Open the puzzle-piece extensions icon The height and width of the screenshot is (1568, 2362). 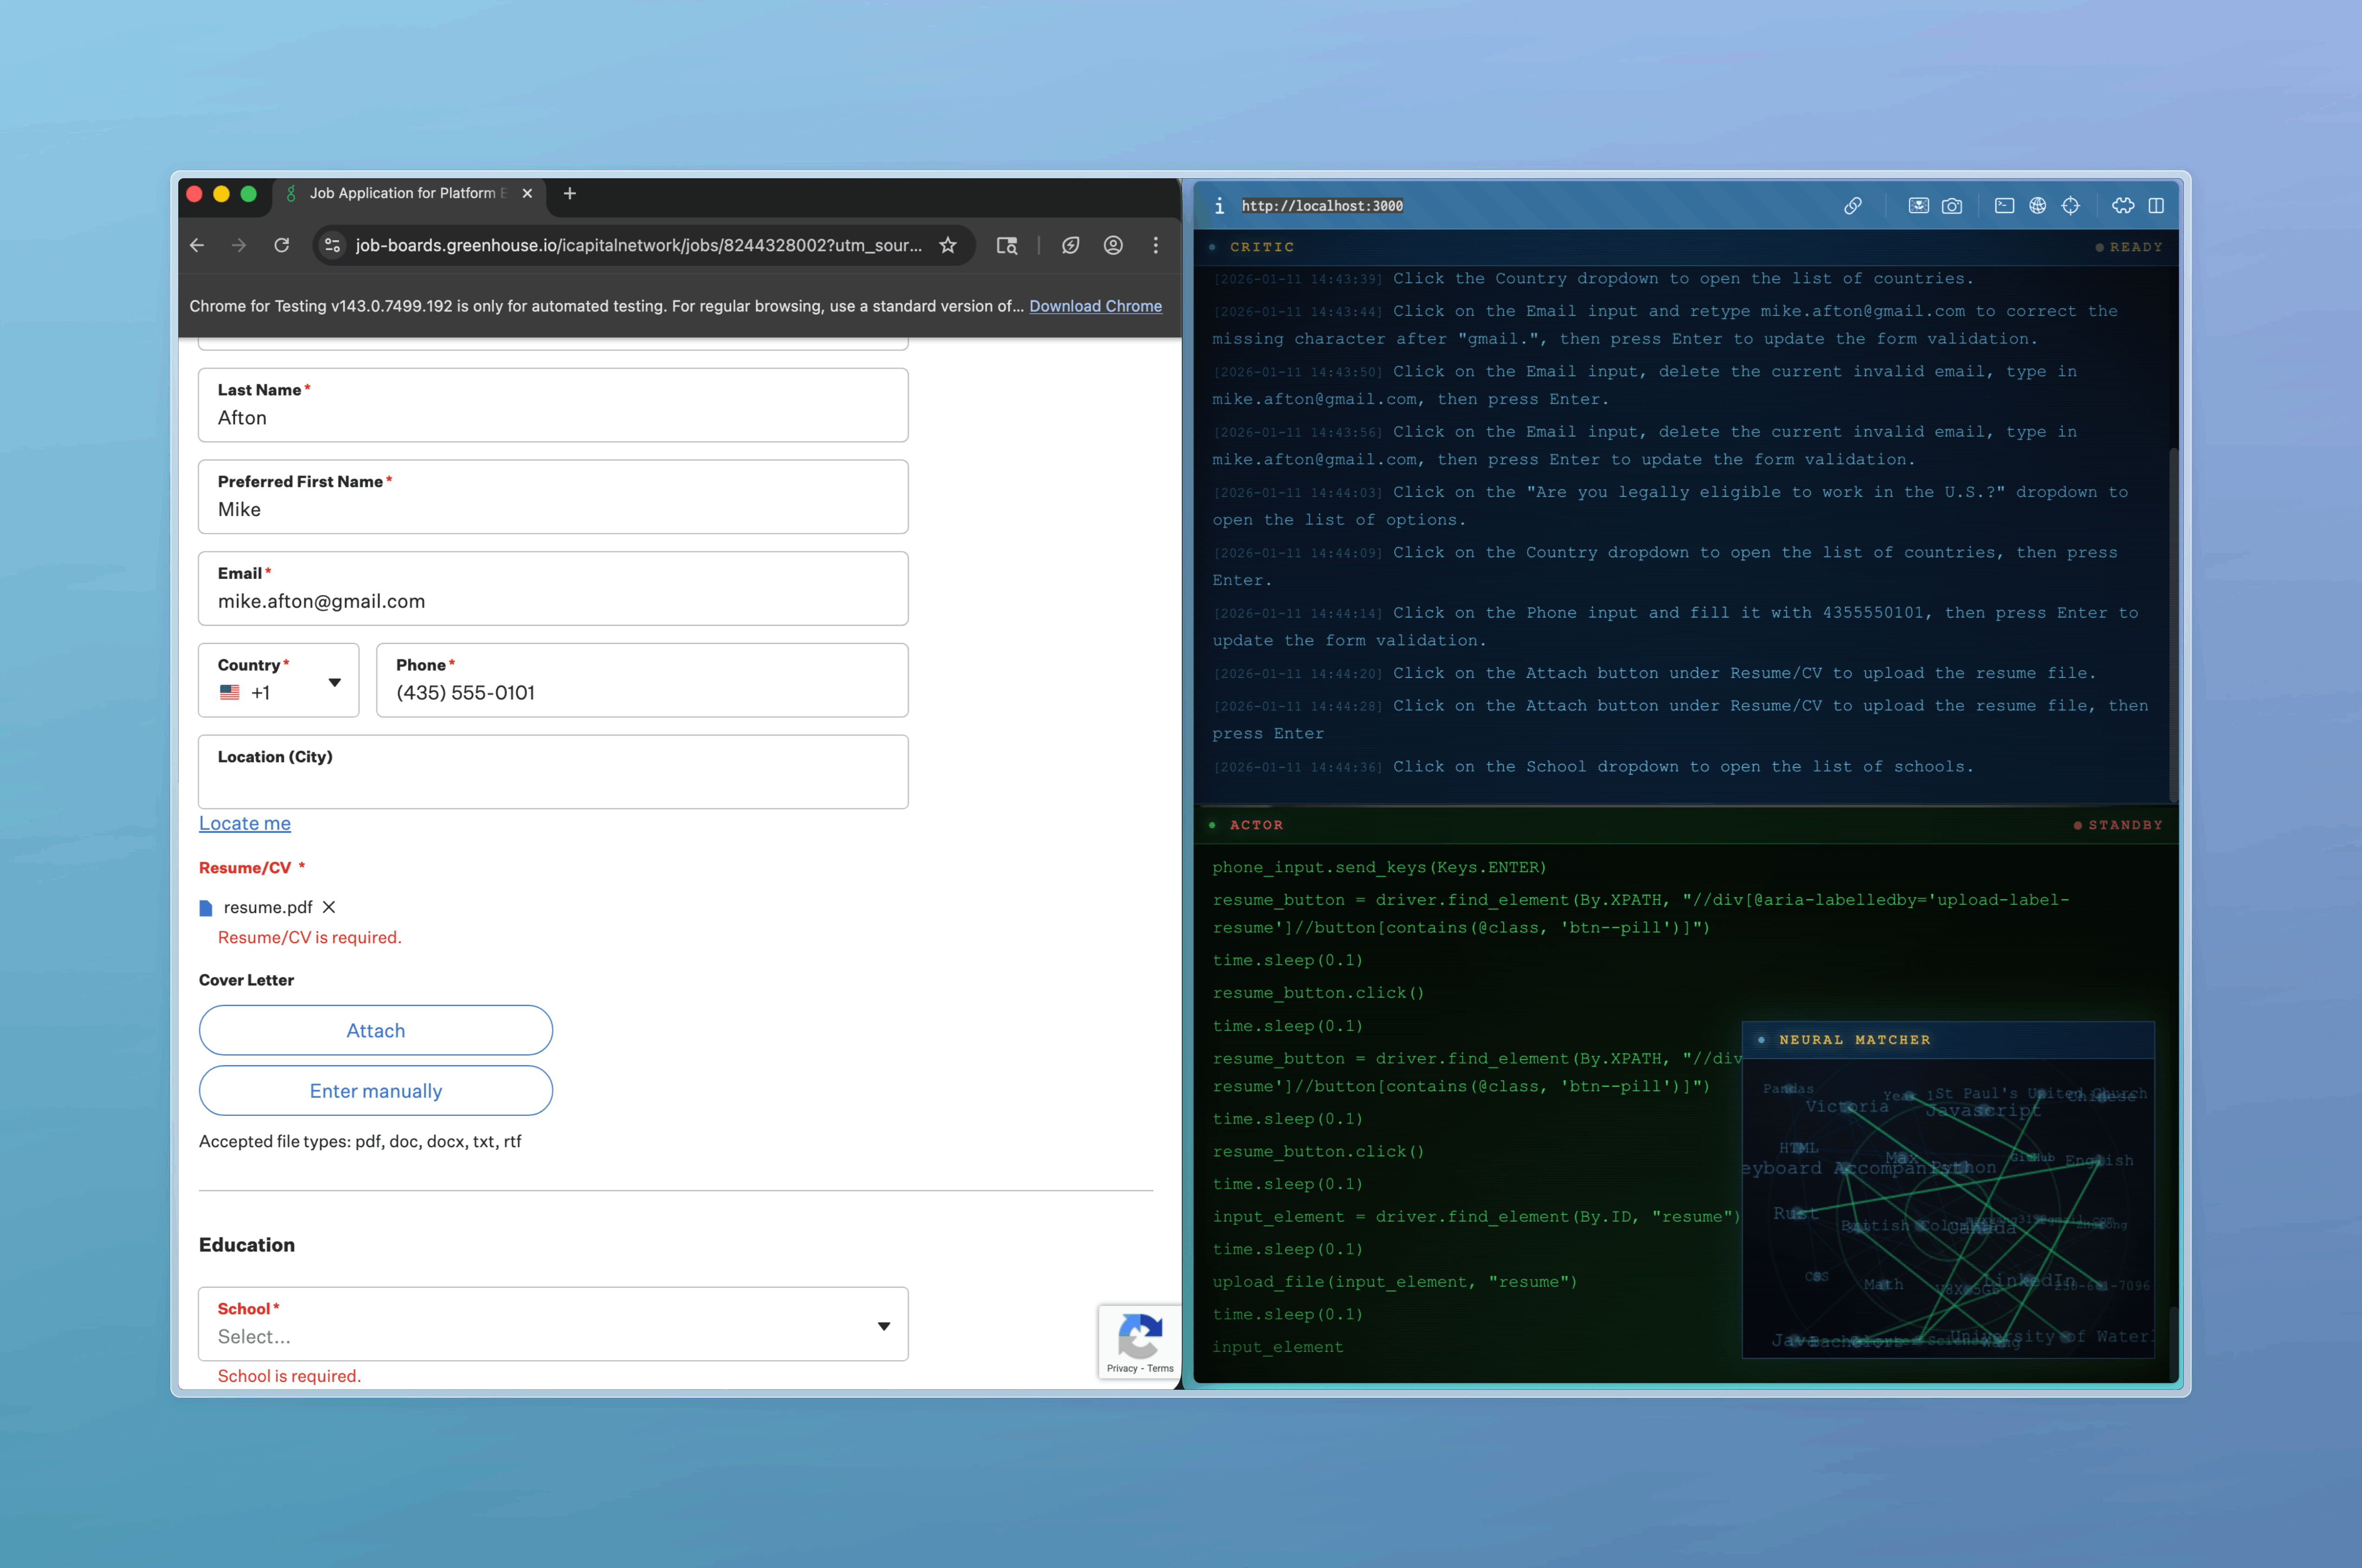coord(2122,206)
